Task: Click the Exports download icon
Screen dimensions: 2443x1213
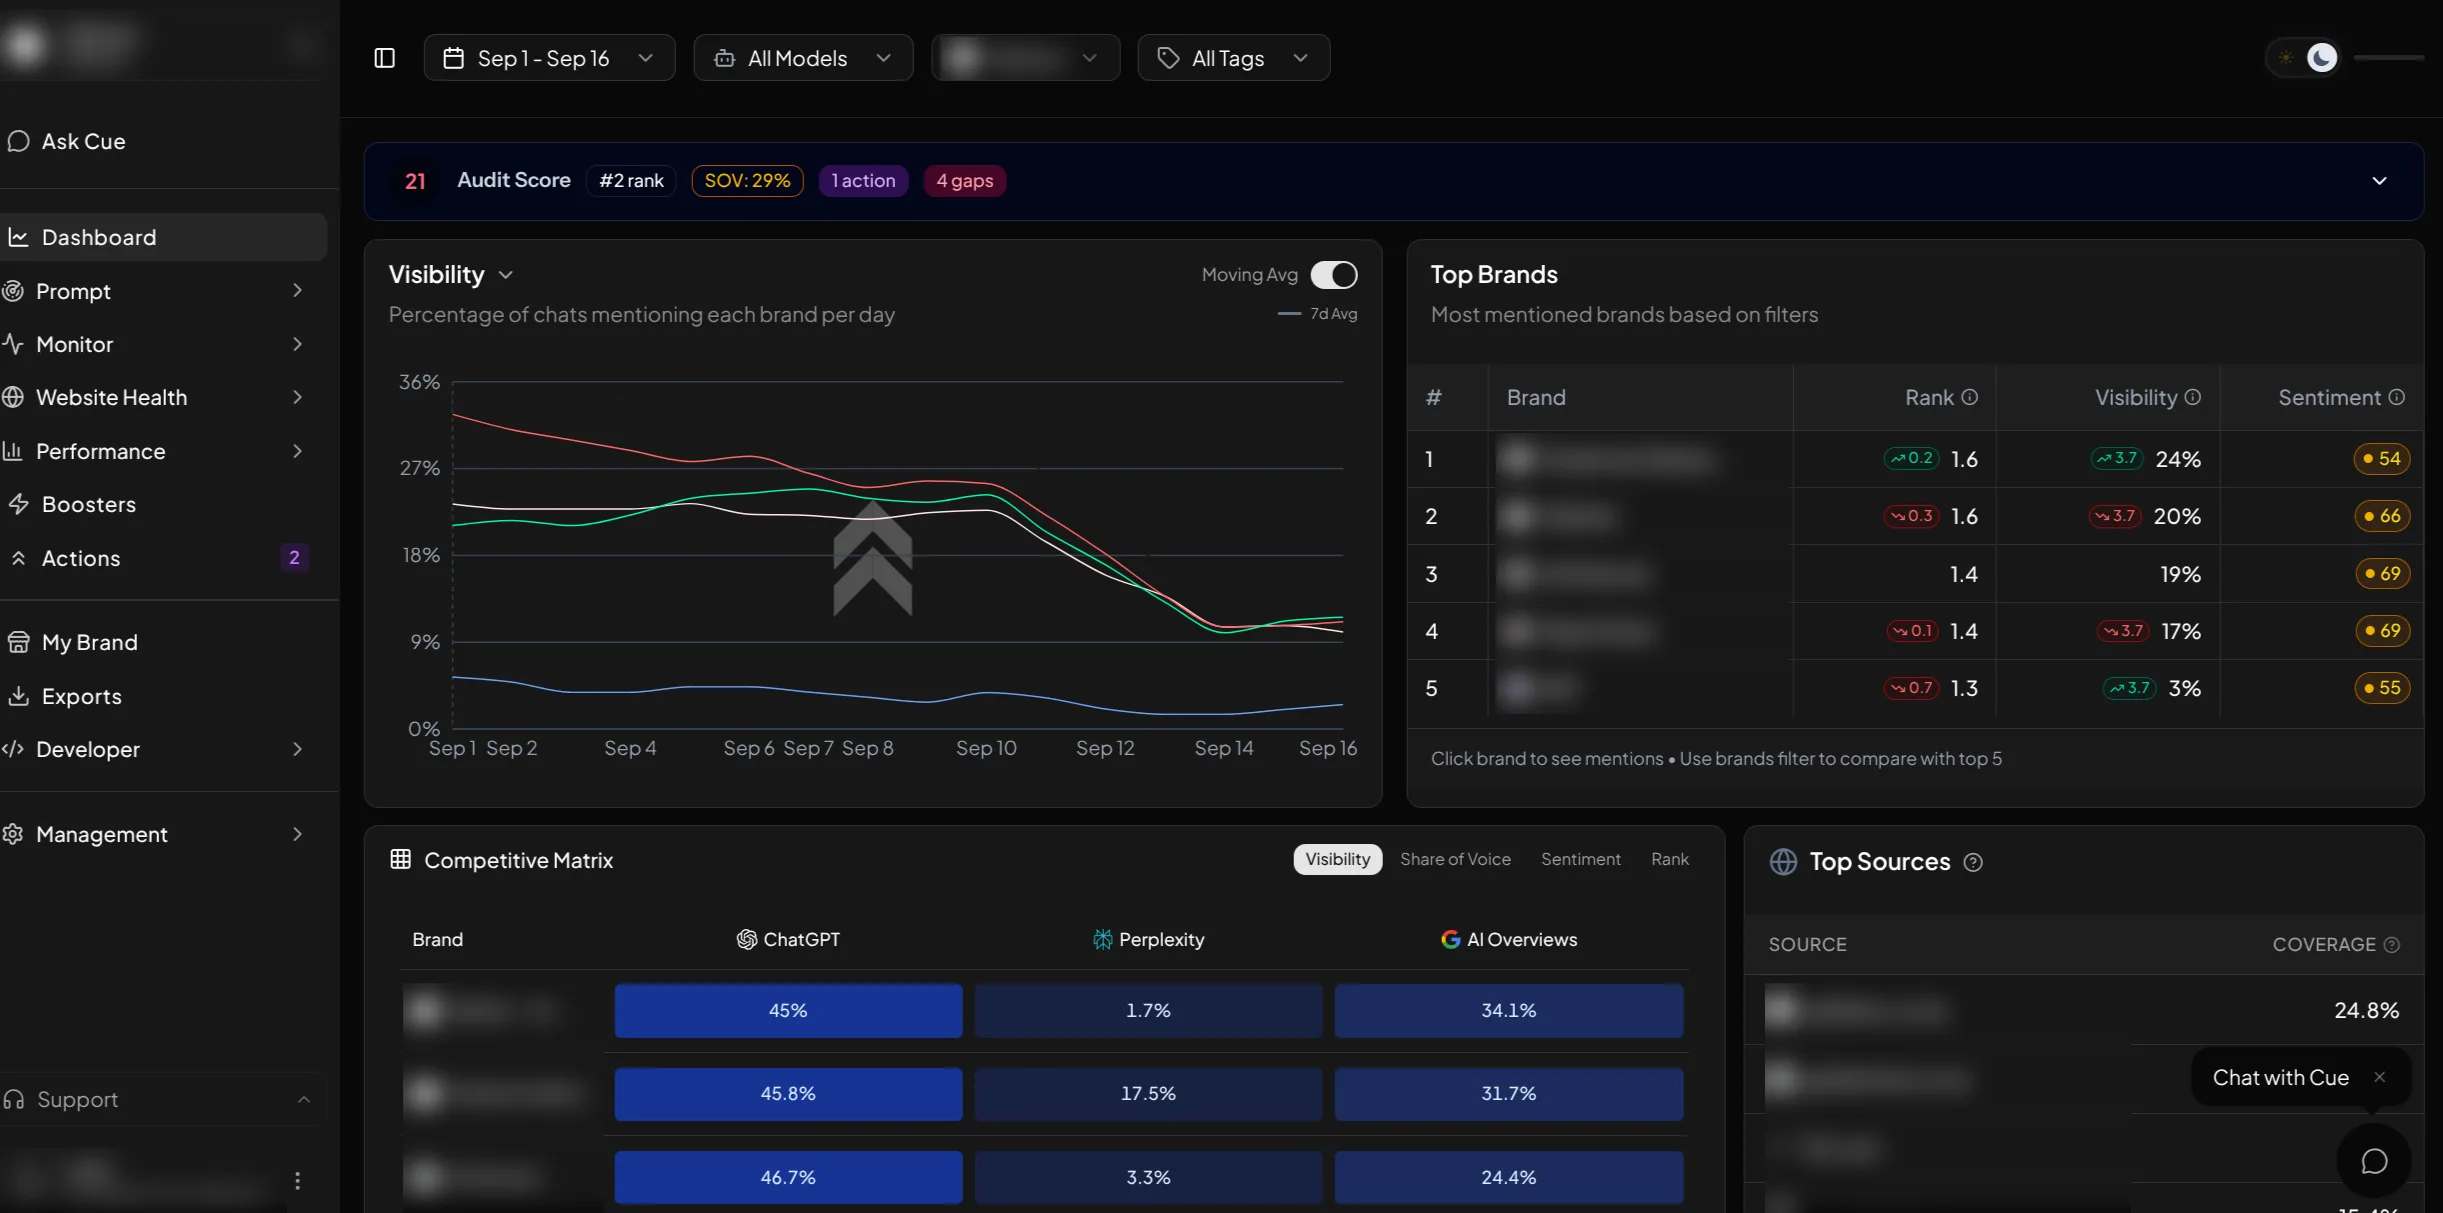Action: [18, 696]
